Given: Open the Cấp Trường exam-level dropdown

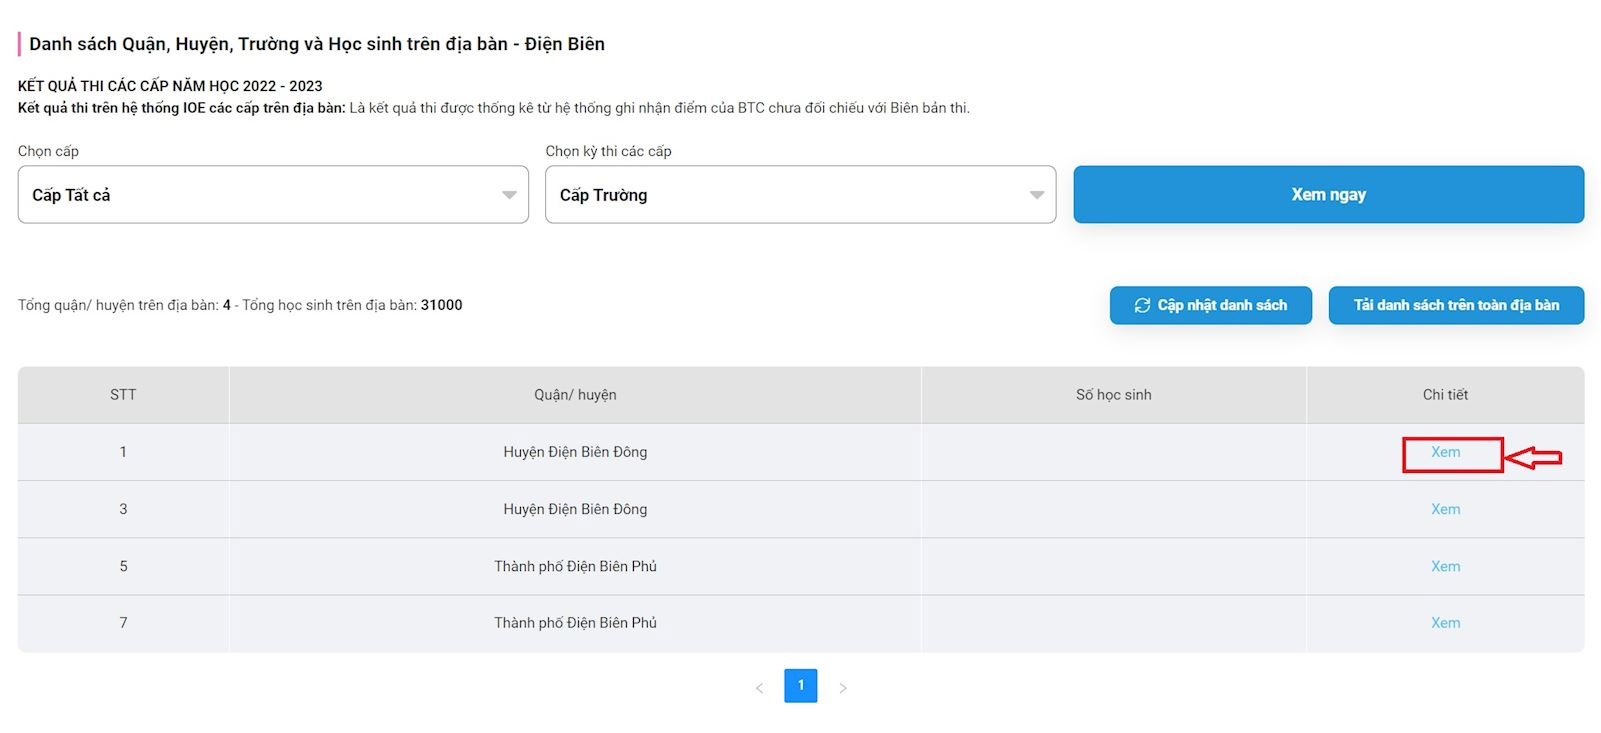Looking at the screenshot, I should [800, 195].
